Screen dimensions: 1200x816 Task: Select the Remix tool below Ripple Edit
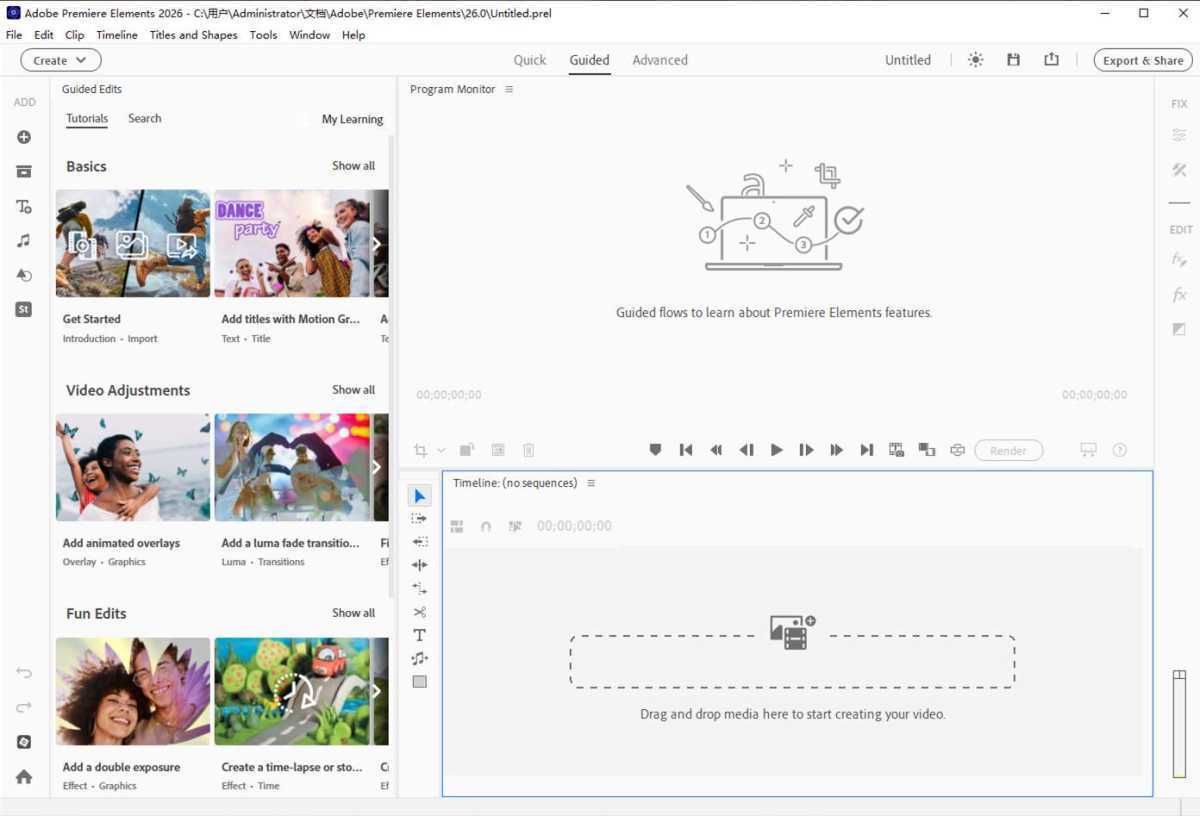pos(420,588)
